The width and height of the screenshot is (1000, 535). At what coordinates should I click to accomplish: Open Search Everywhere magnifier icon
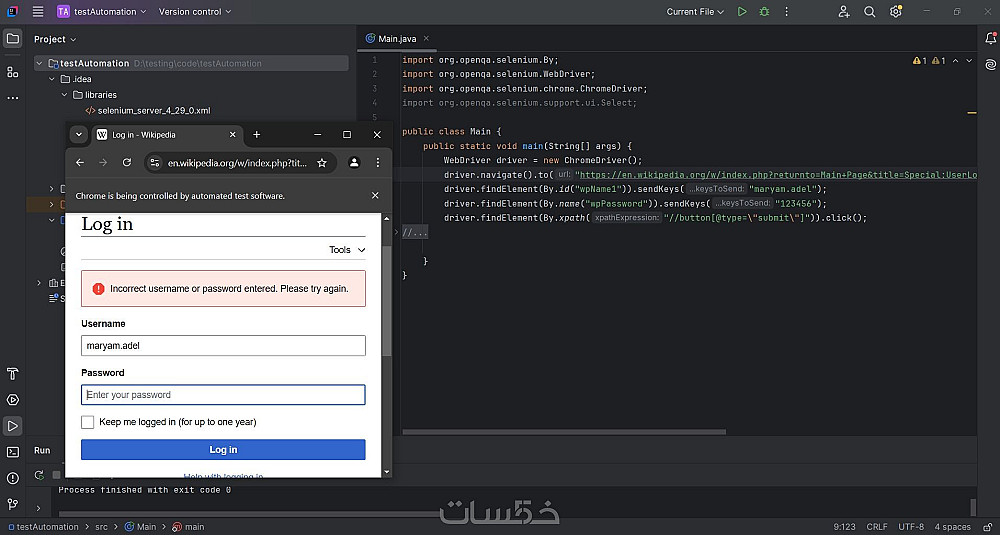[x=870, y=11]
